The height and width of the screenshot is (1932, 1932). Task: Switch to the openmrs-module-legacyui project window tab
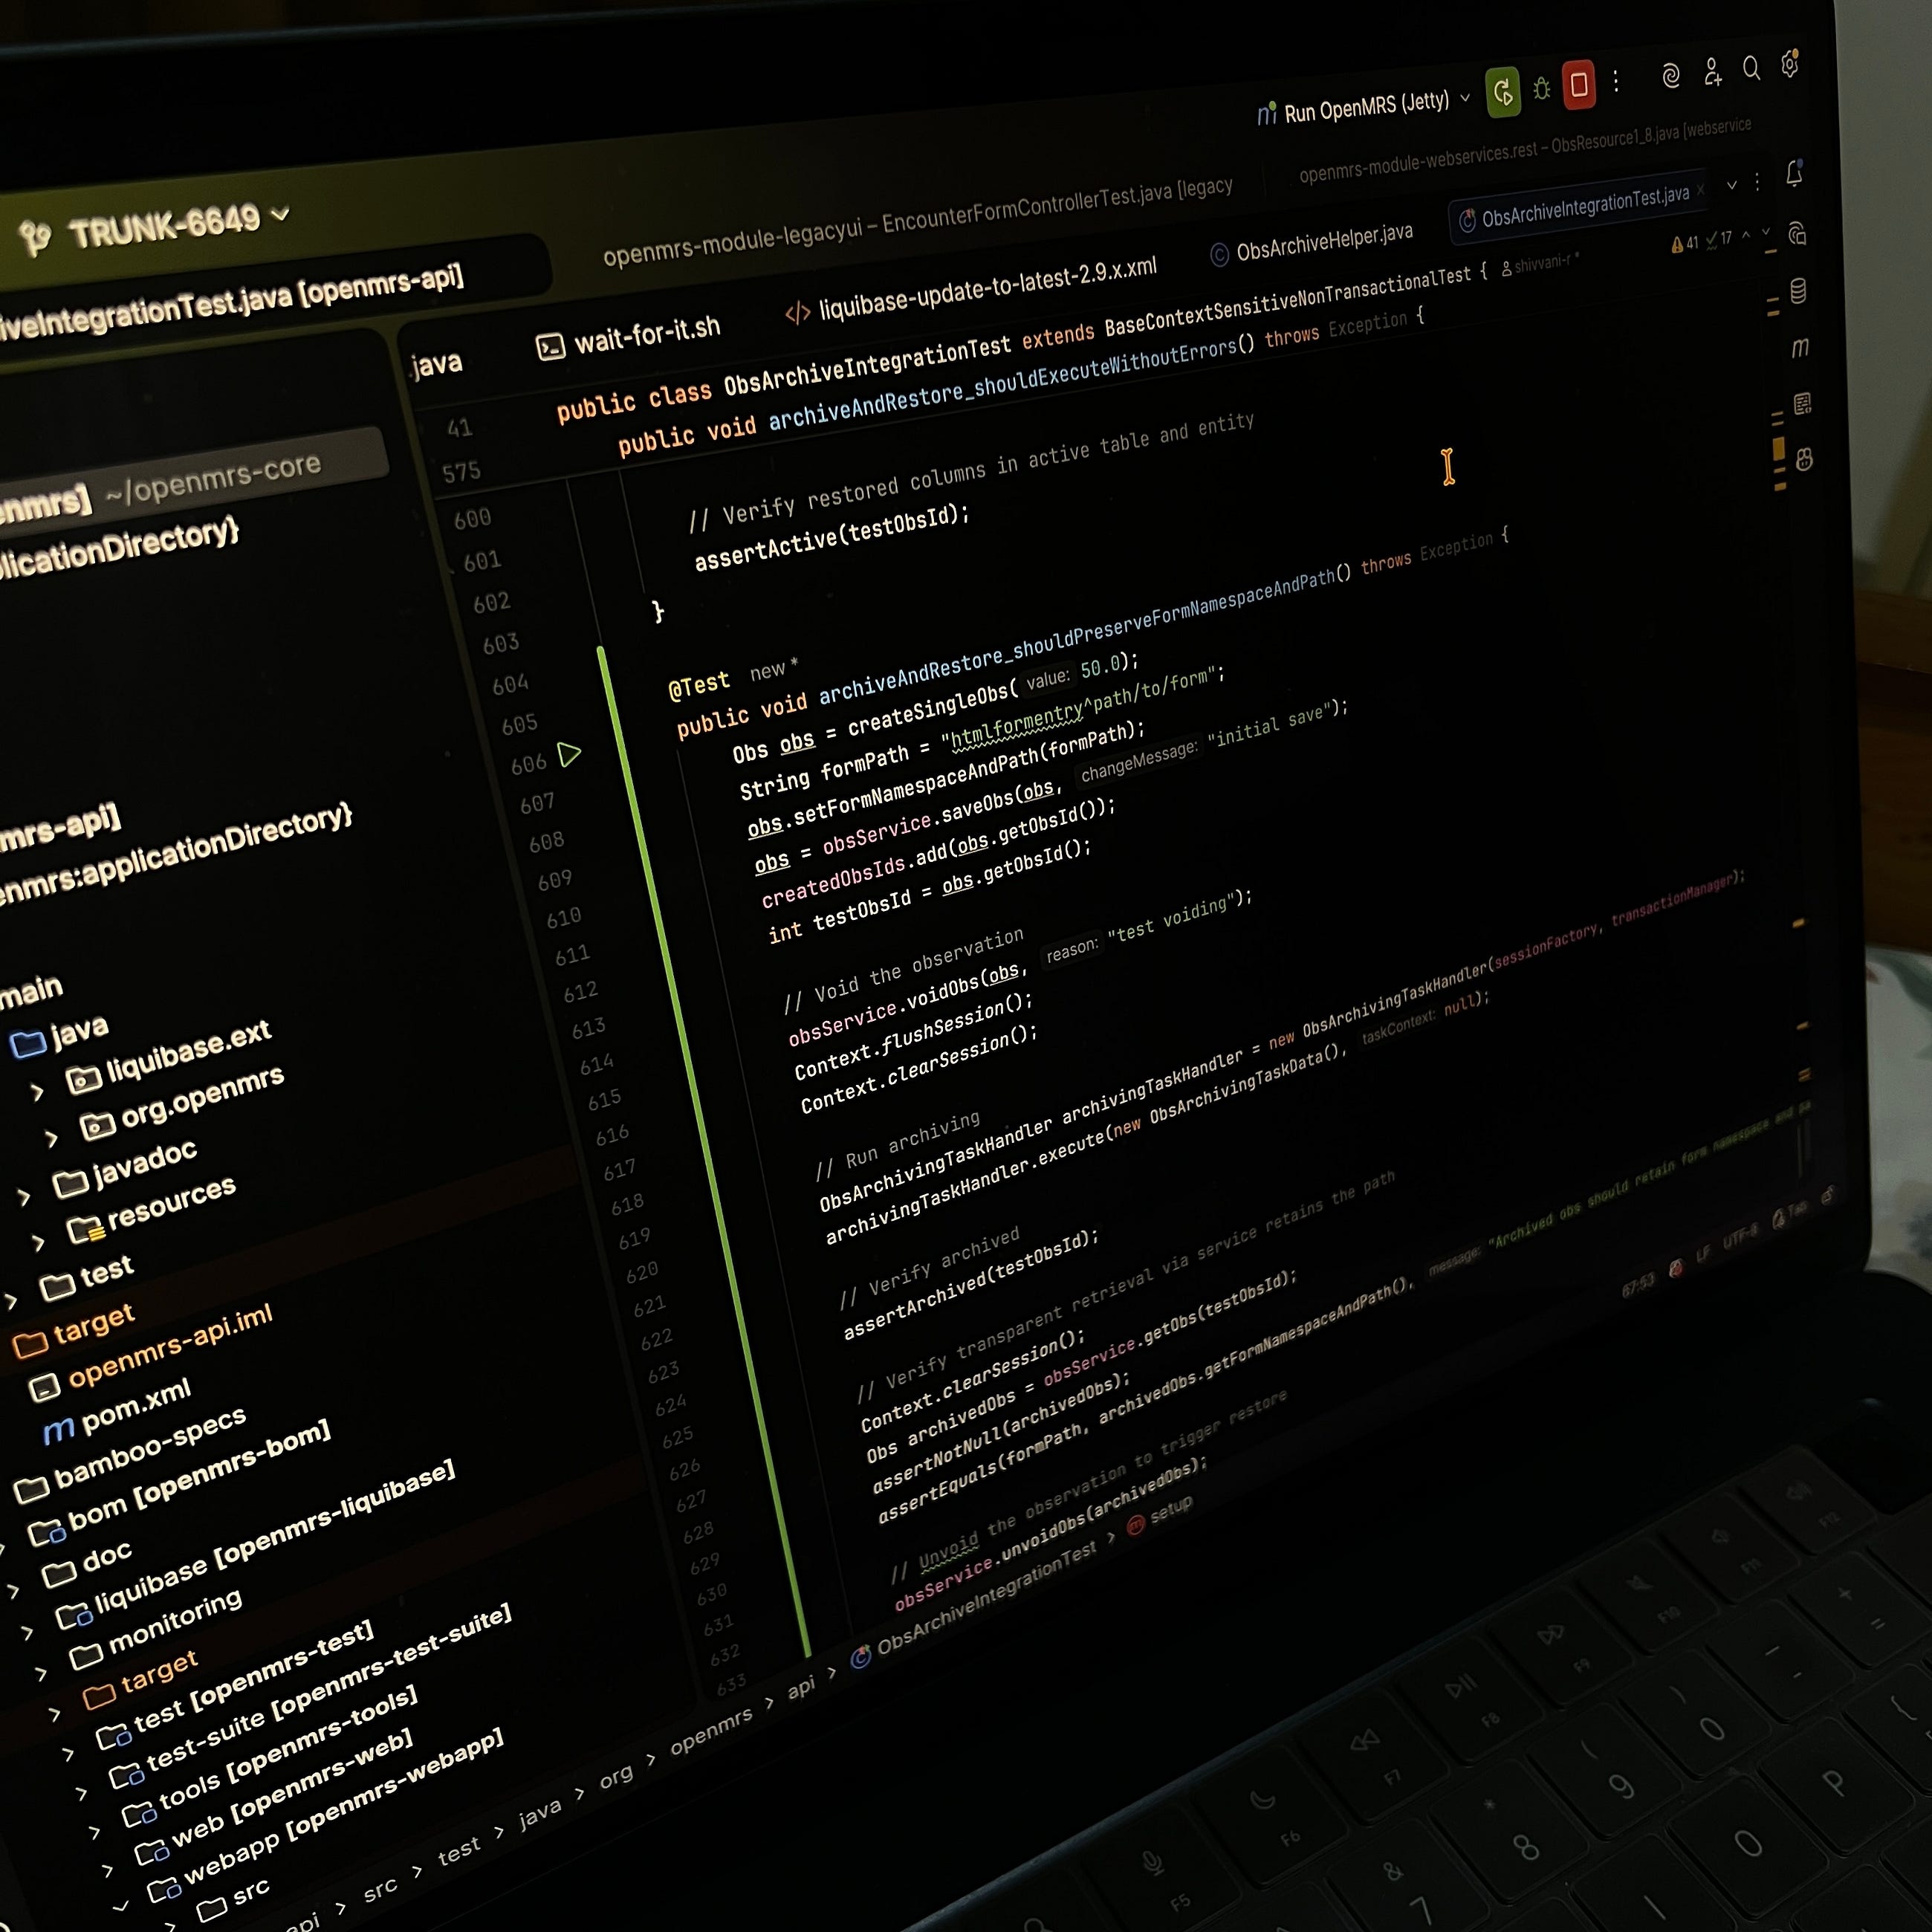tap(916, 220)
